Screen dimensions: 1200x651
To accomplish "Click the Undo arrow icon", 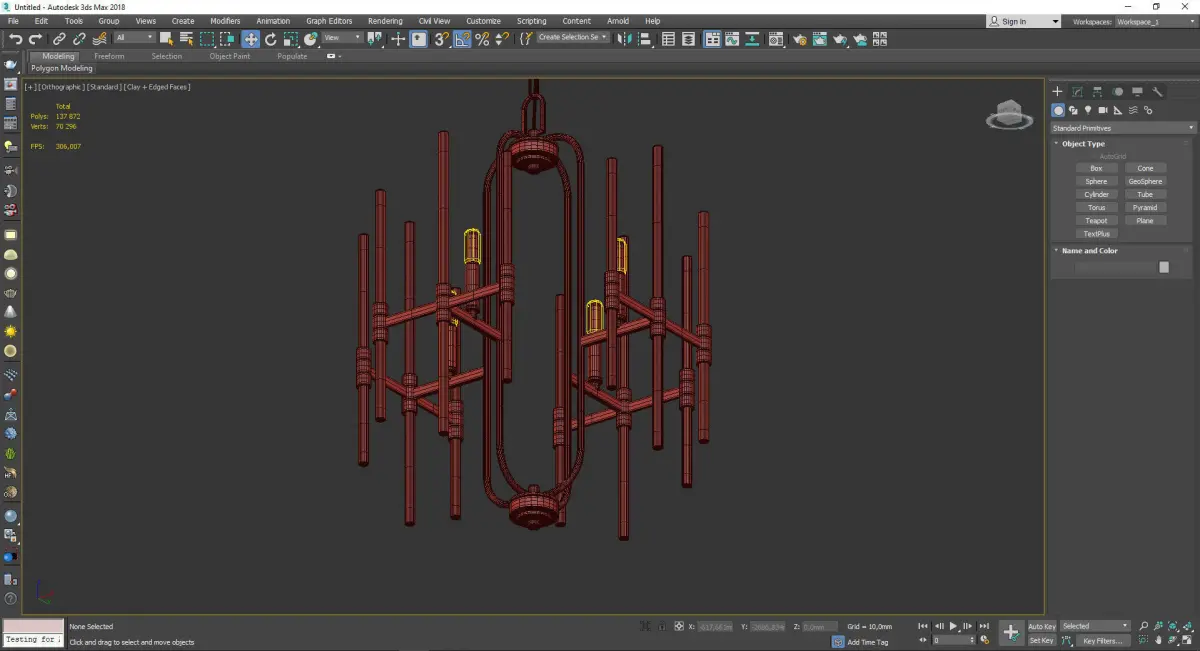I will [x=15, y=39].
